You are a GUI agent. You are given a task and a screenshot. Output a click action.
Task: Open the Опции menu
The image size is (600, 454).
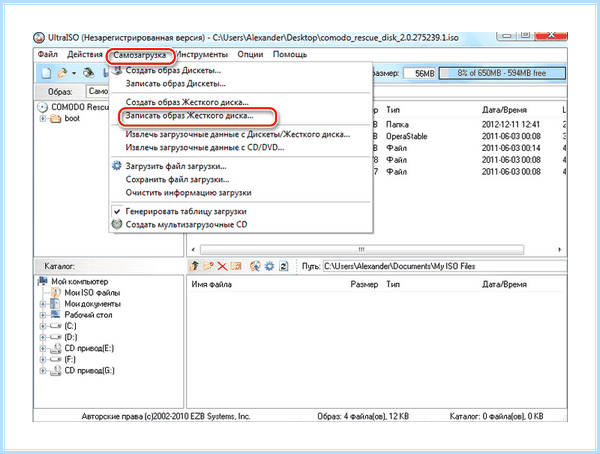click(x=250, y=54)
